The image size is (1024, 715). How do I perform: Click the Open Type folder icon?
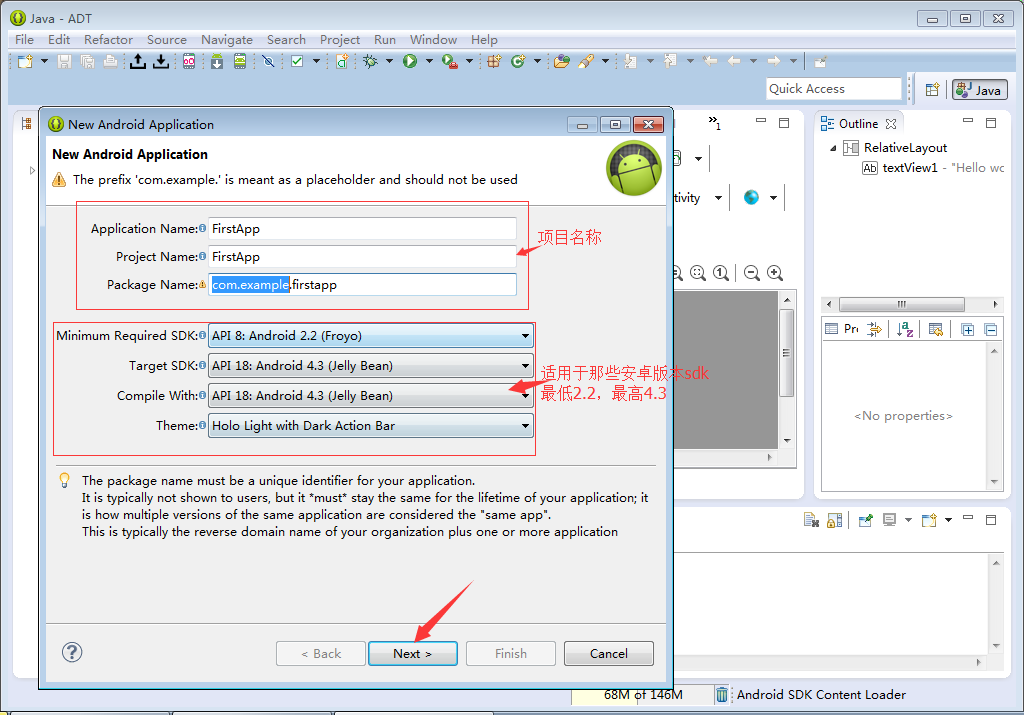click(x=562, y=62)
